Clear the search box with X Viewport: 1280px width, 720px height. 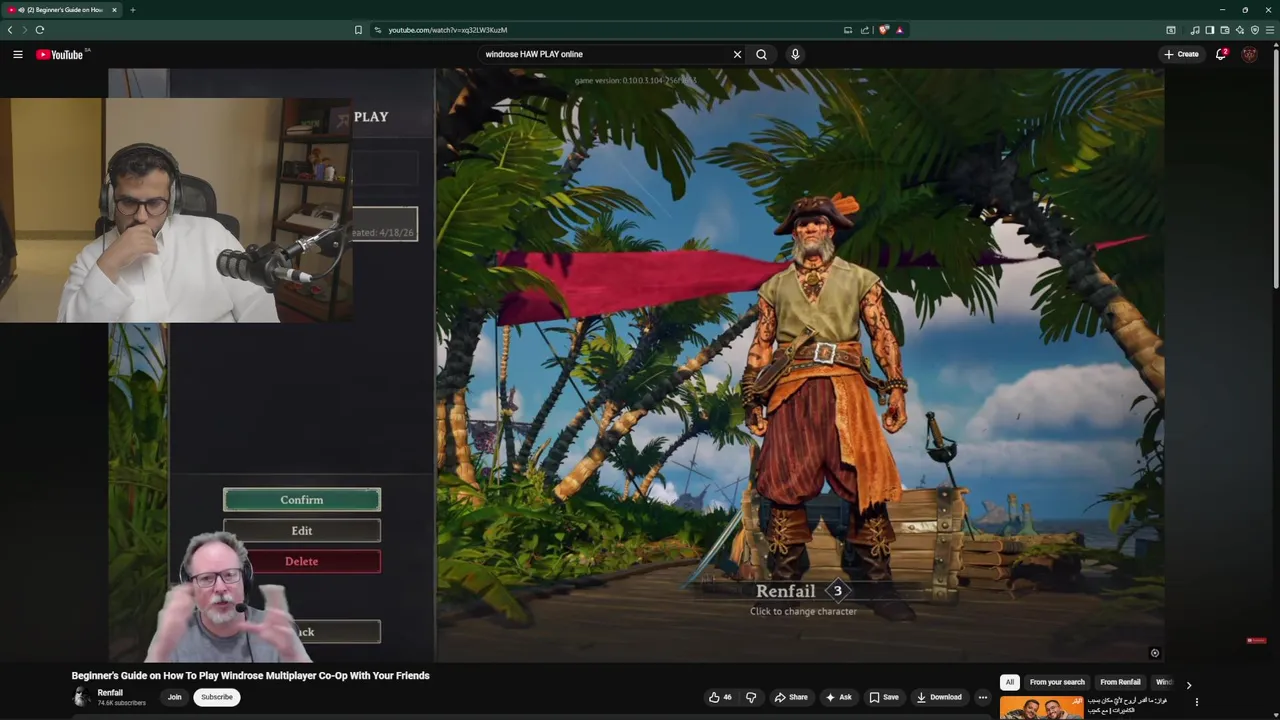pyautogui.click(x=738, y=54)
